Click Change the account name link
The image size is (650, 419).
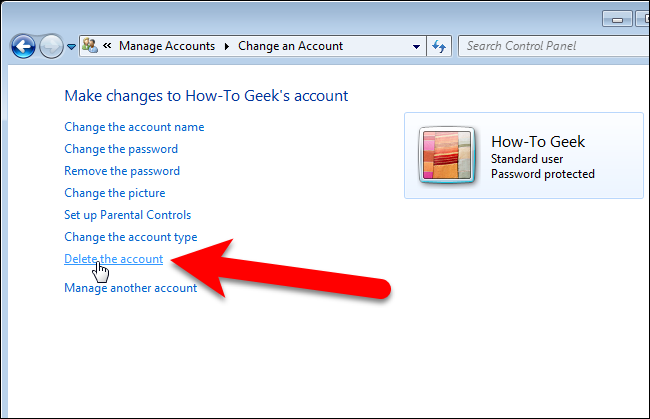[134, 127]
